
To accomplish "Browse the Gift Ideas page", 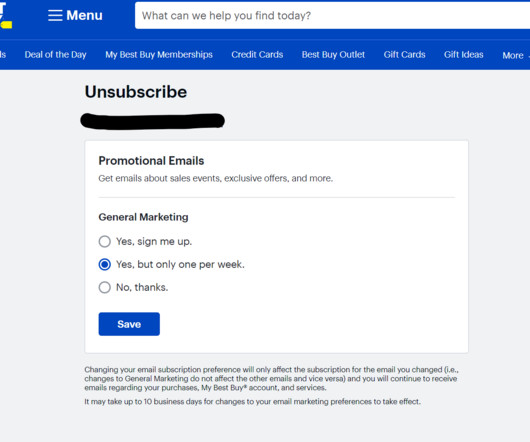I will pyautogui.click(x=464, y=55).
